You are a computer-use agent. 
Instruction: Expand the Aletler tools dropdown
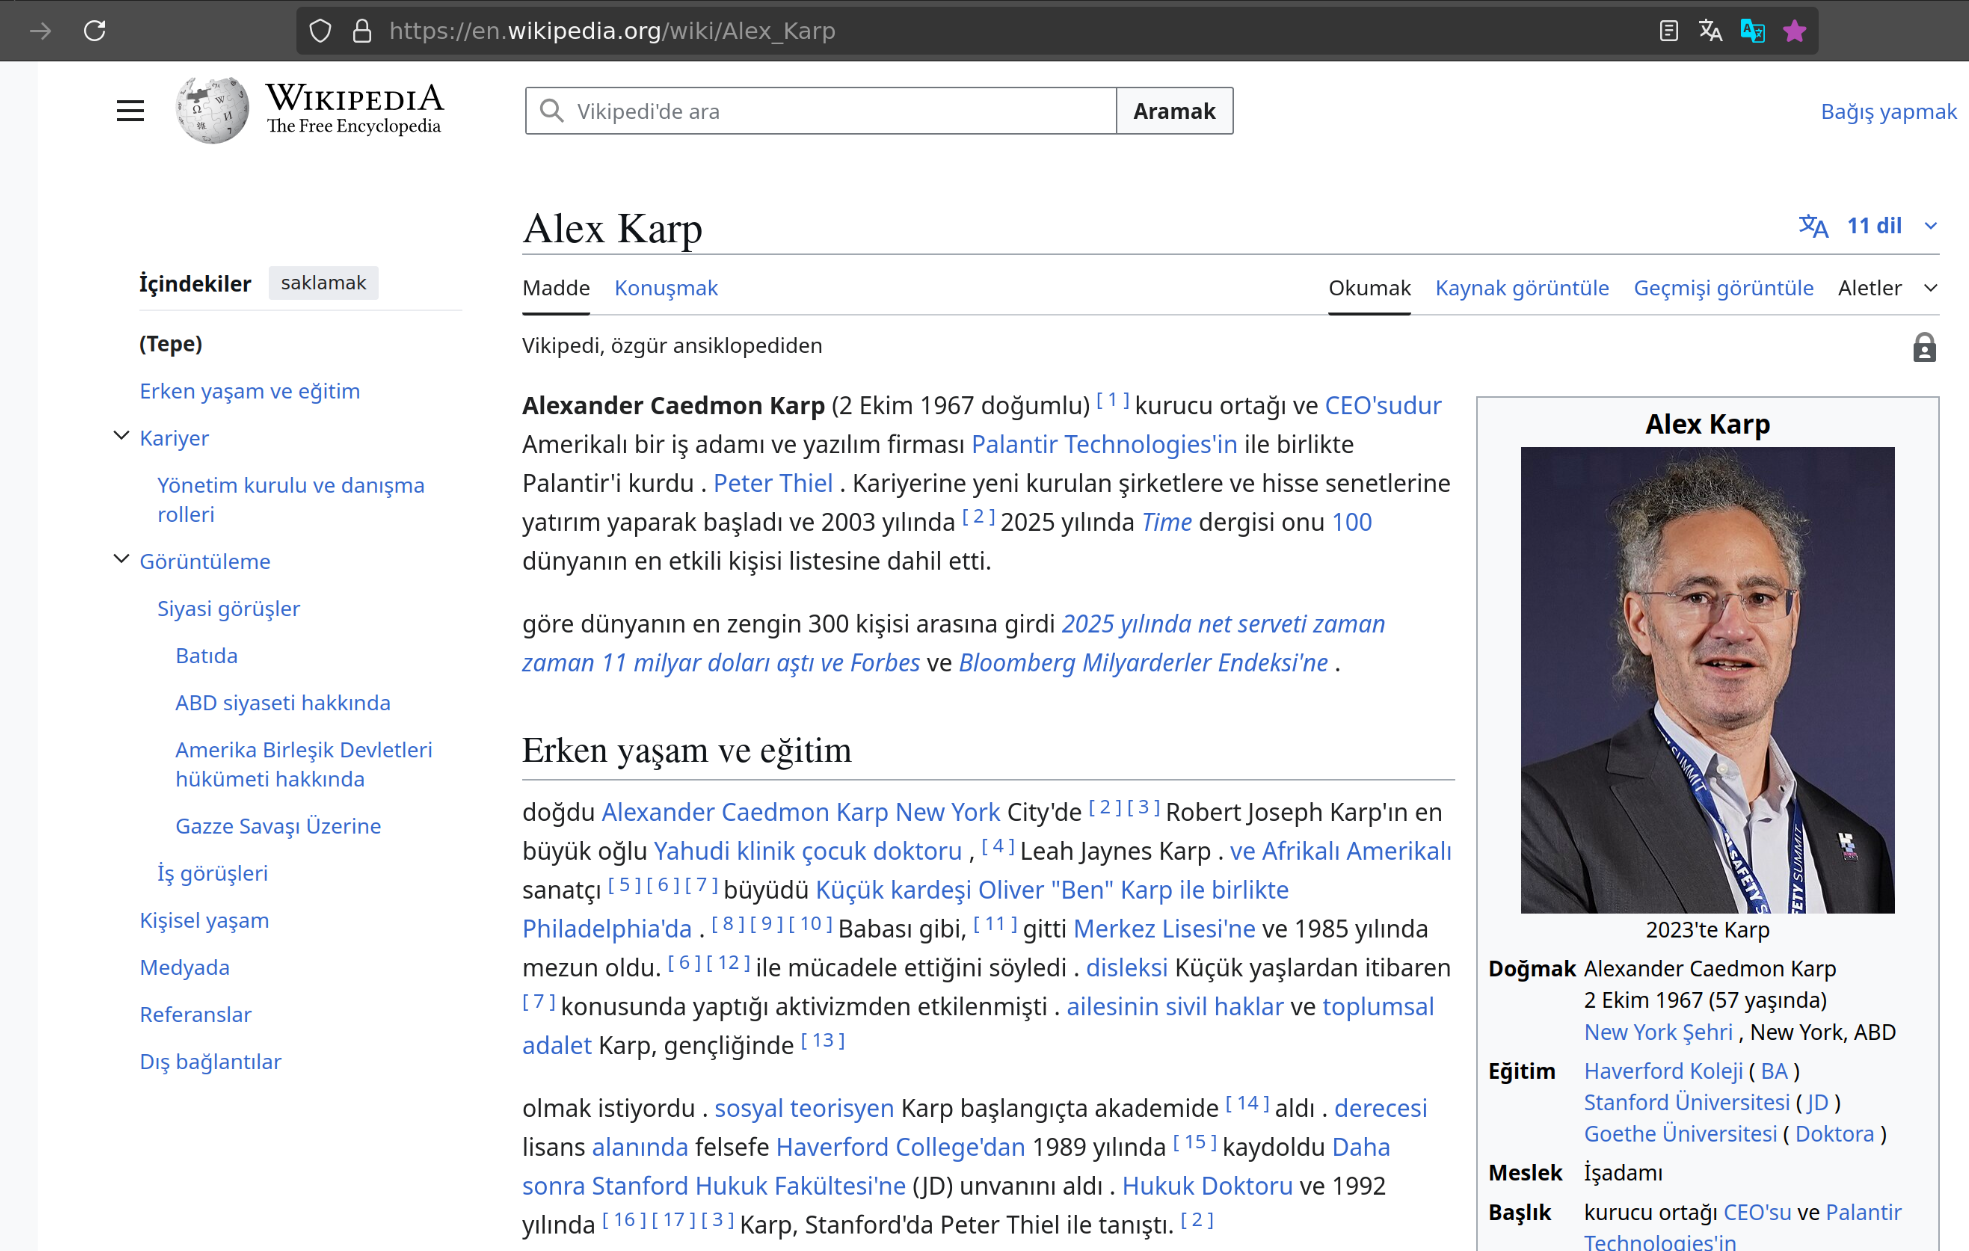click(1888, 288)
